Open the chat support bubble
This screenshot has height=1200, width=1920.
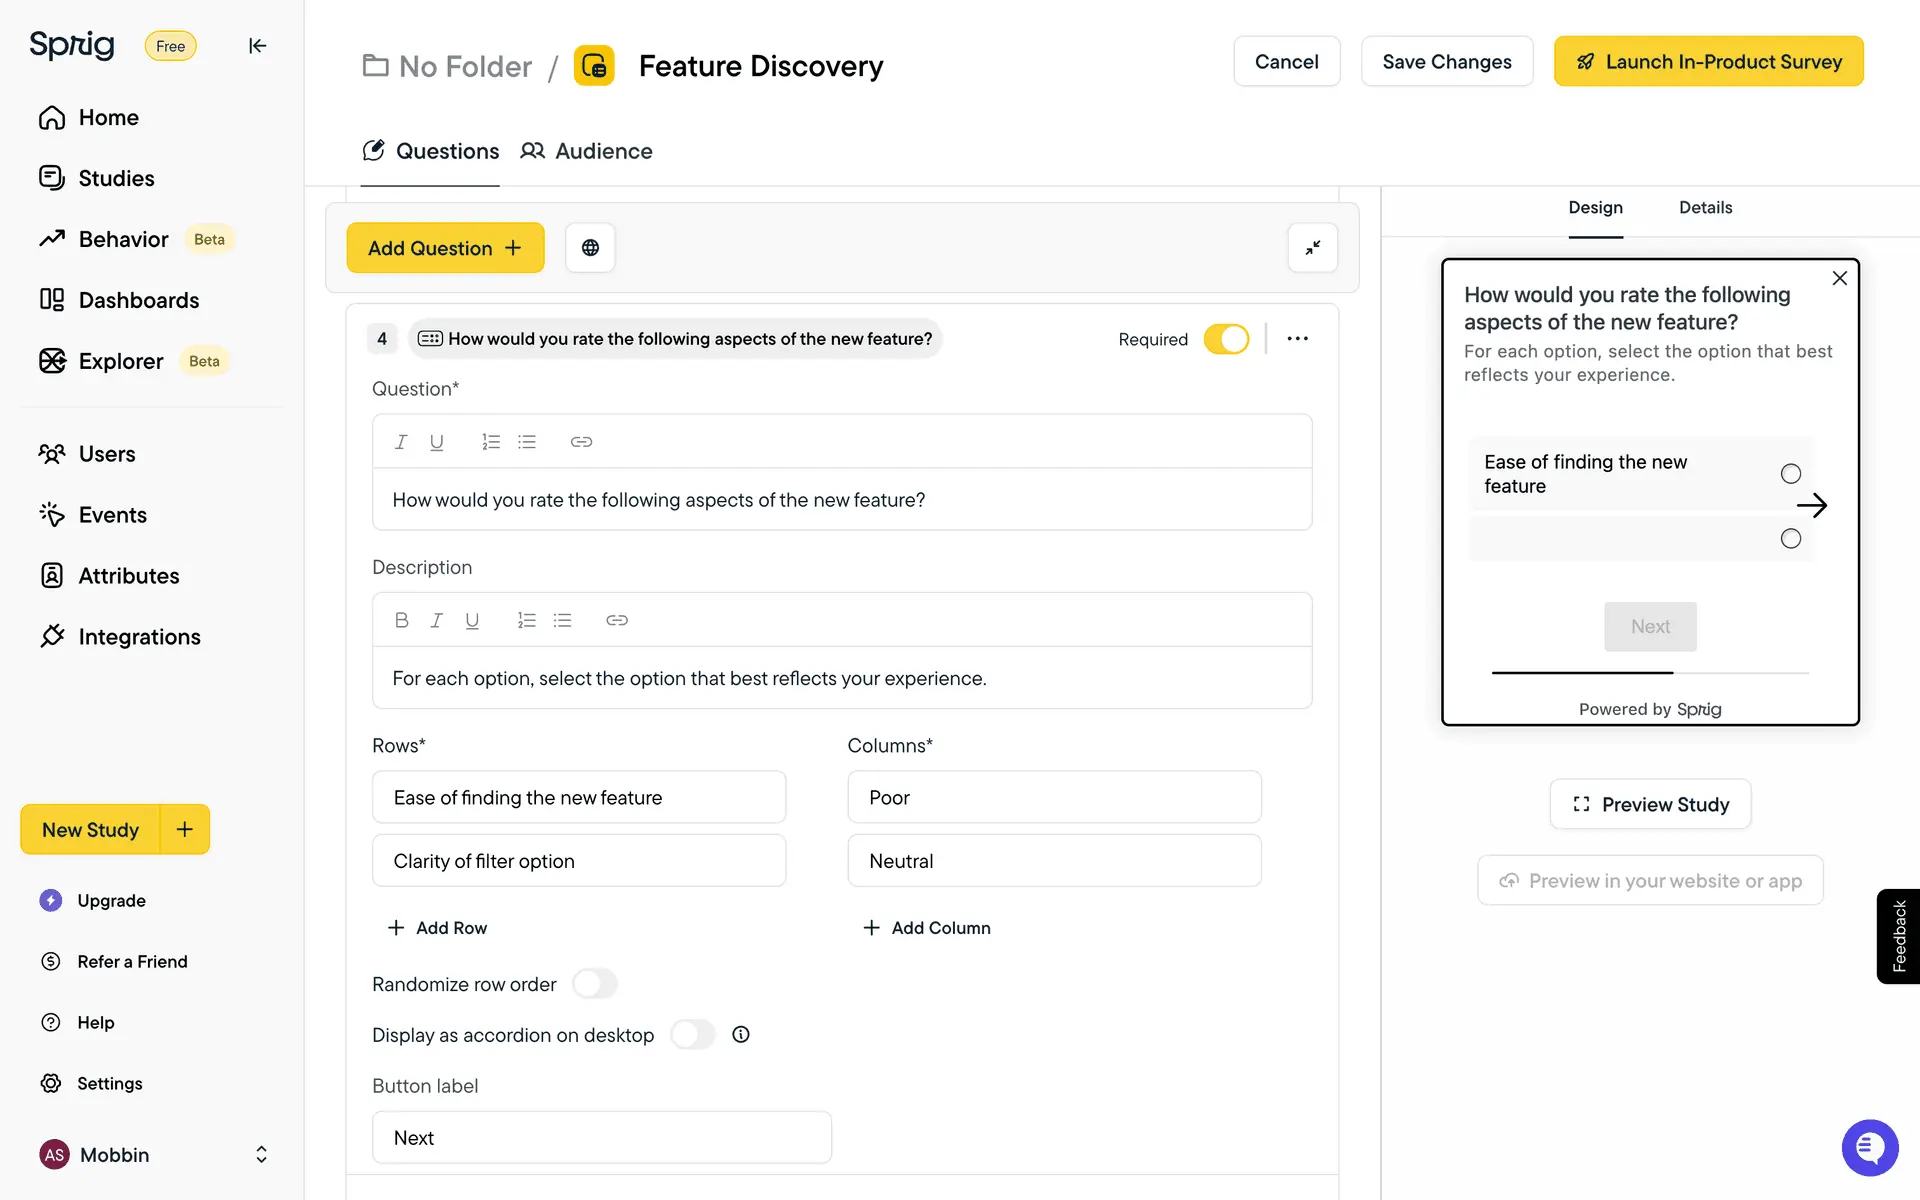coord(1869,1147)
